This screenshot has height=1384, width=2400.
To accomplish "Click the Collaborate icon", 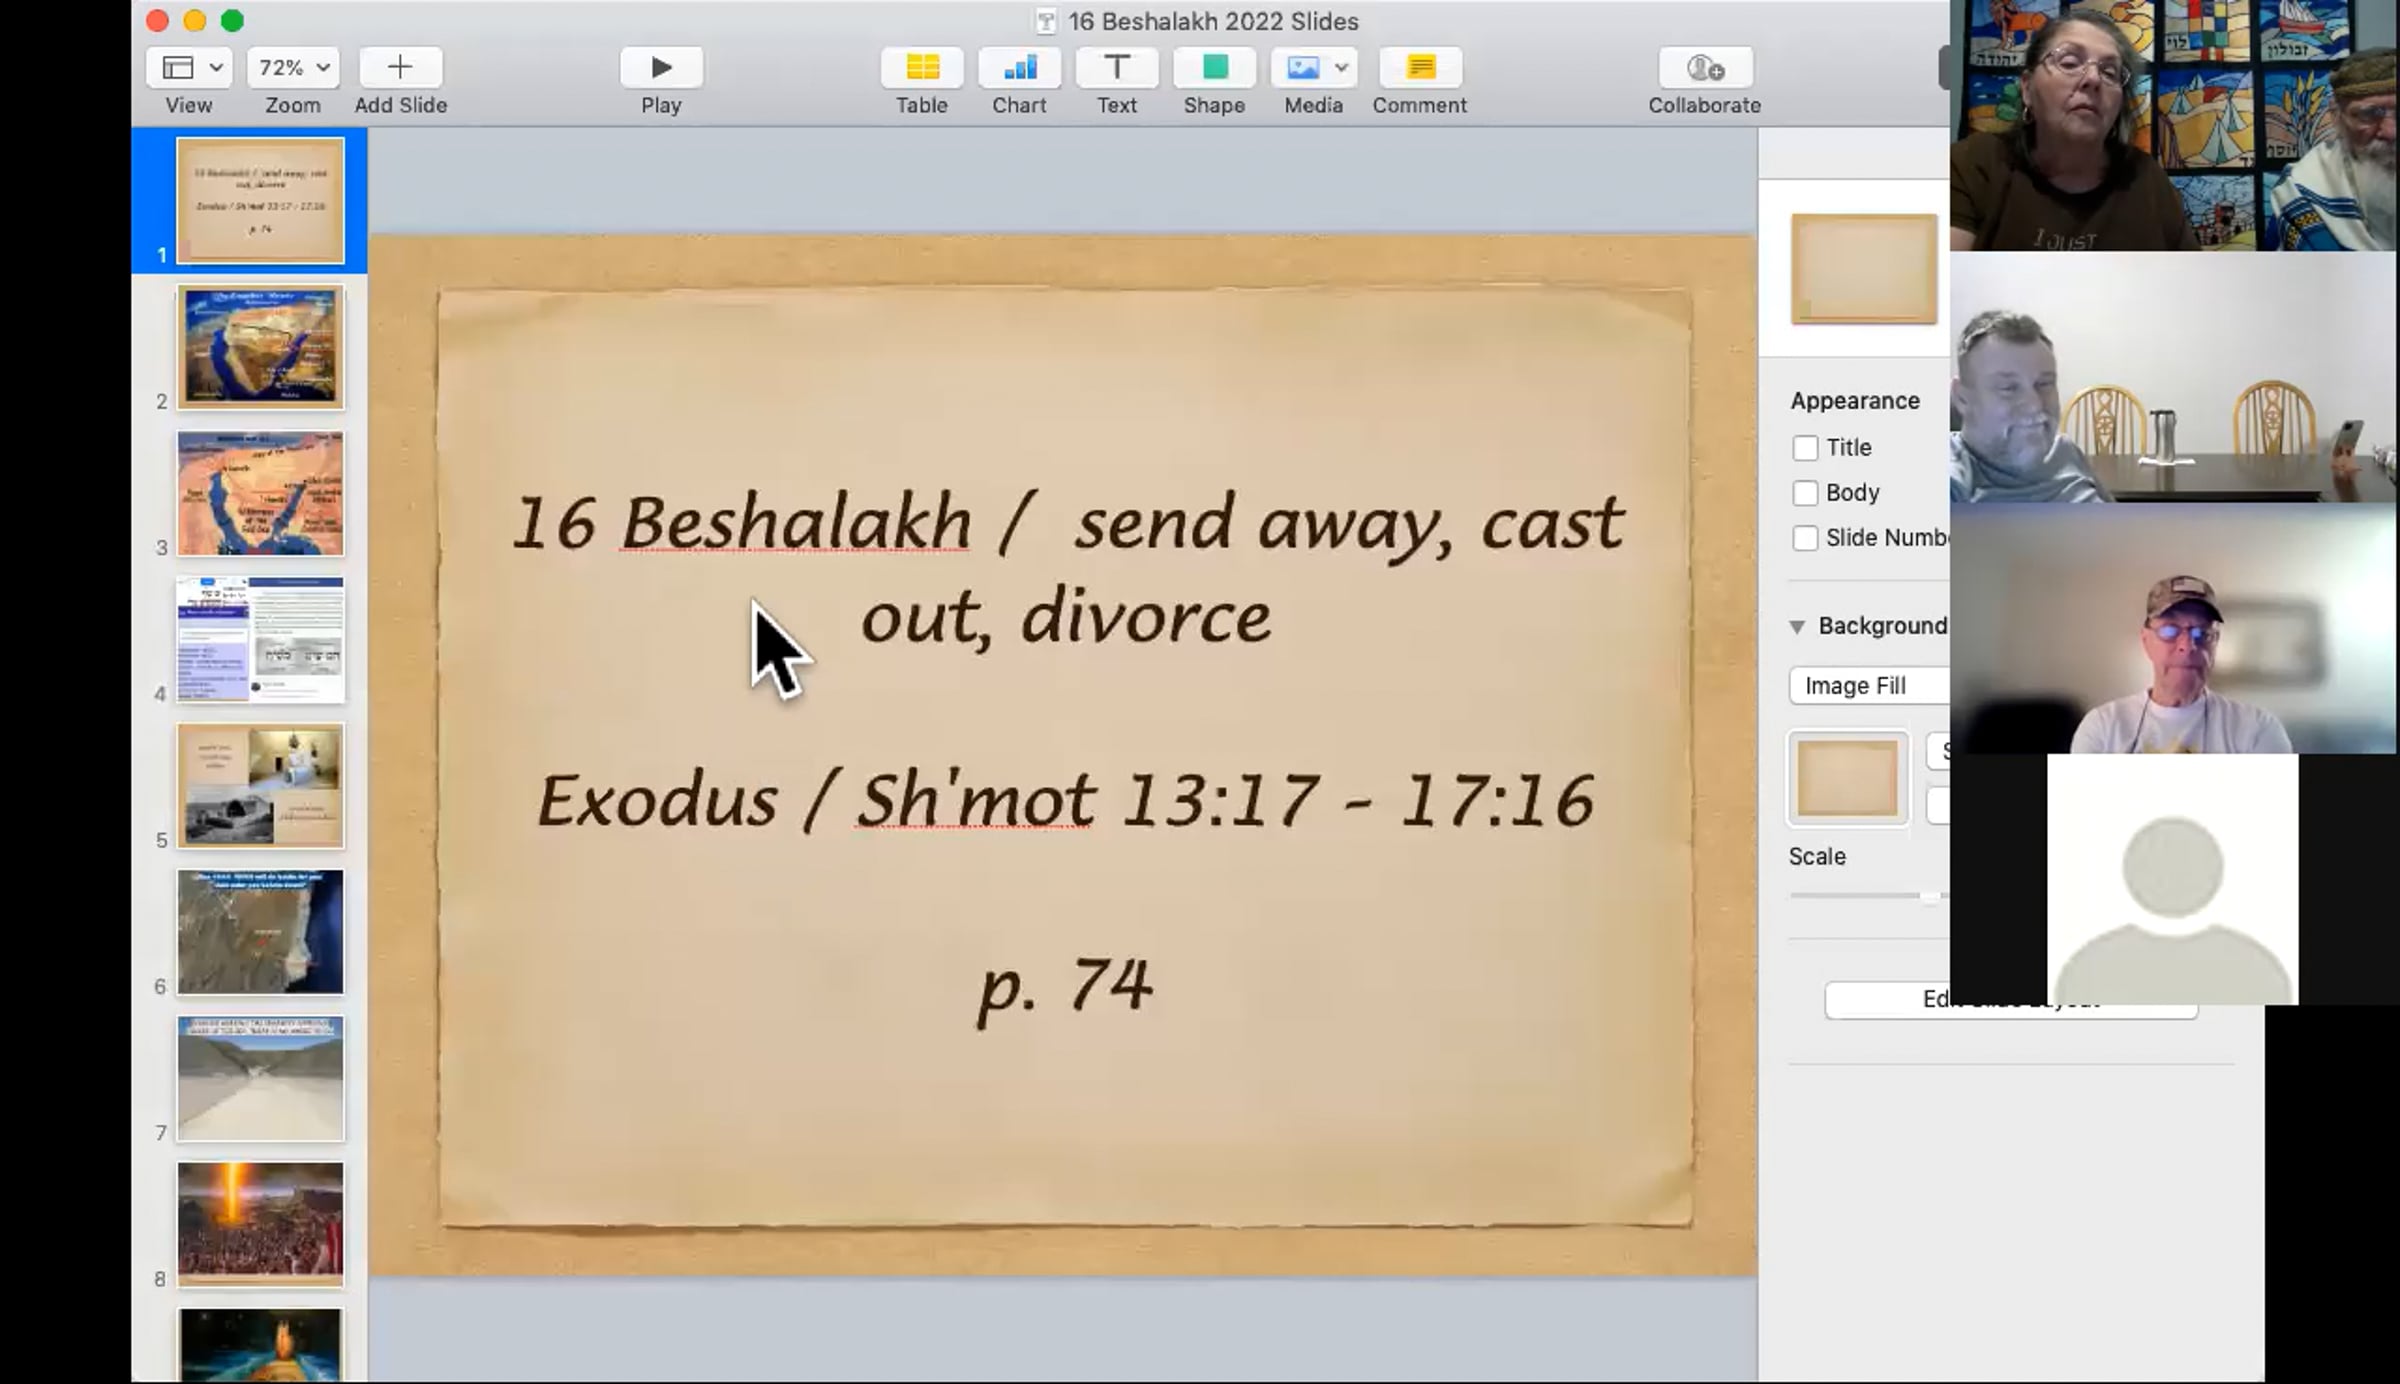I will [x=1704, y=67].
